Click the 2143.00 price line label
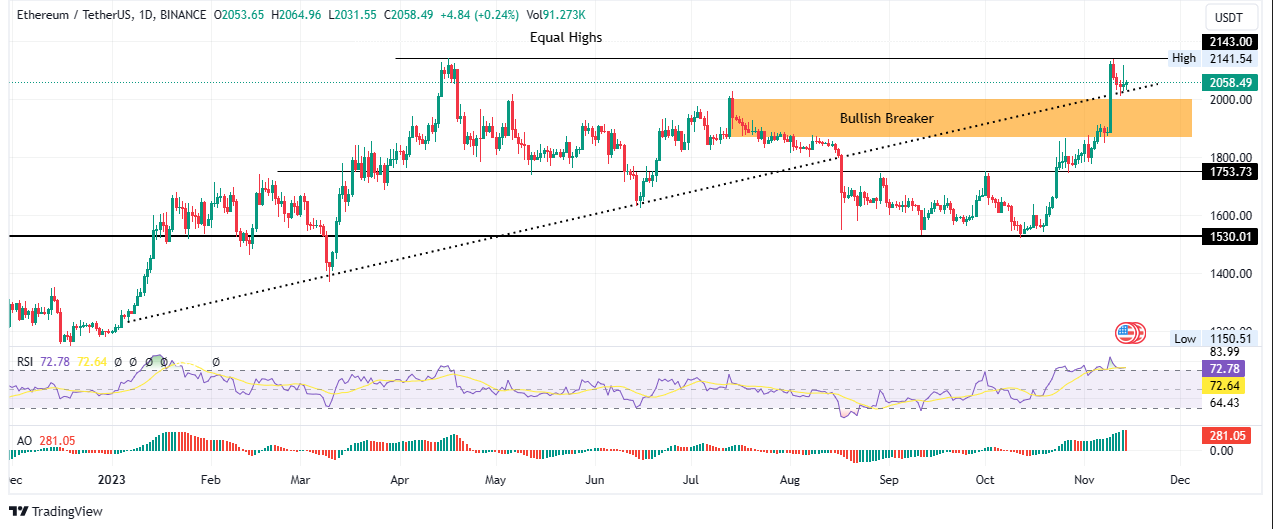Screen dimensions: 1273x529 (1228, 41)
